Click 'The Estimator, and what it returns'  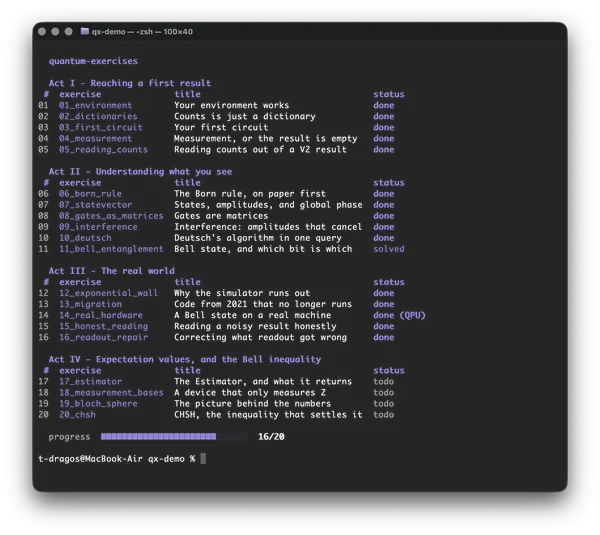point(263,382)
